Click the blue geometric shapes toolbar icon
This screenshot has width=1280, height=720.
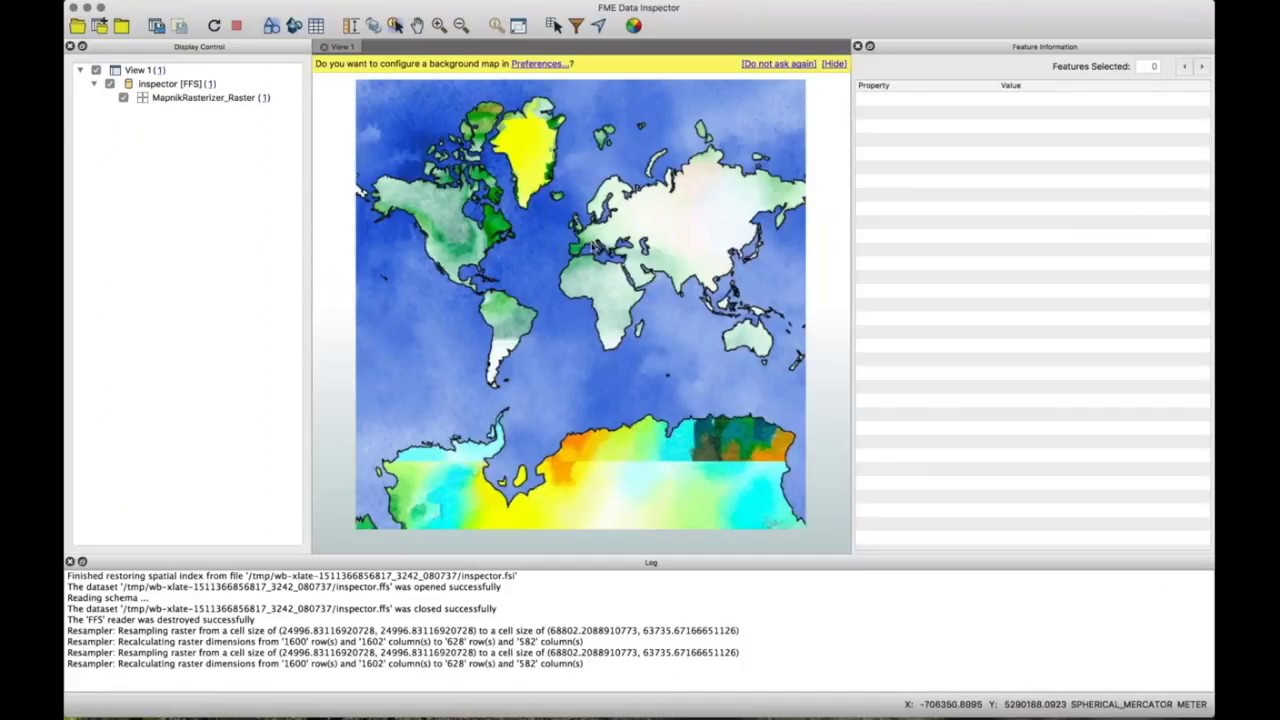[272, 26]
